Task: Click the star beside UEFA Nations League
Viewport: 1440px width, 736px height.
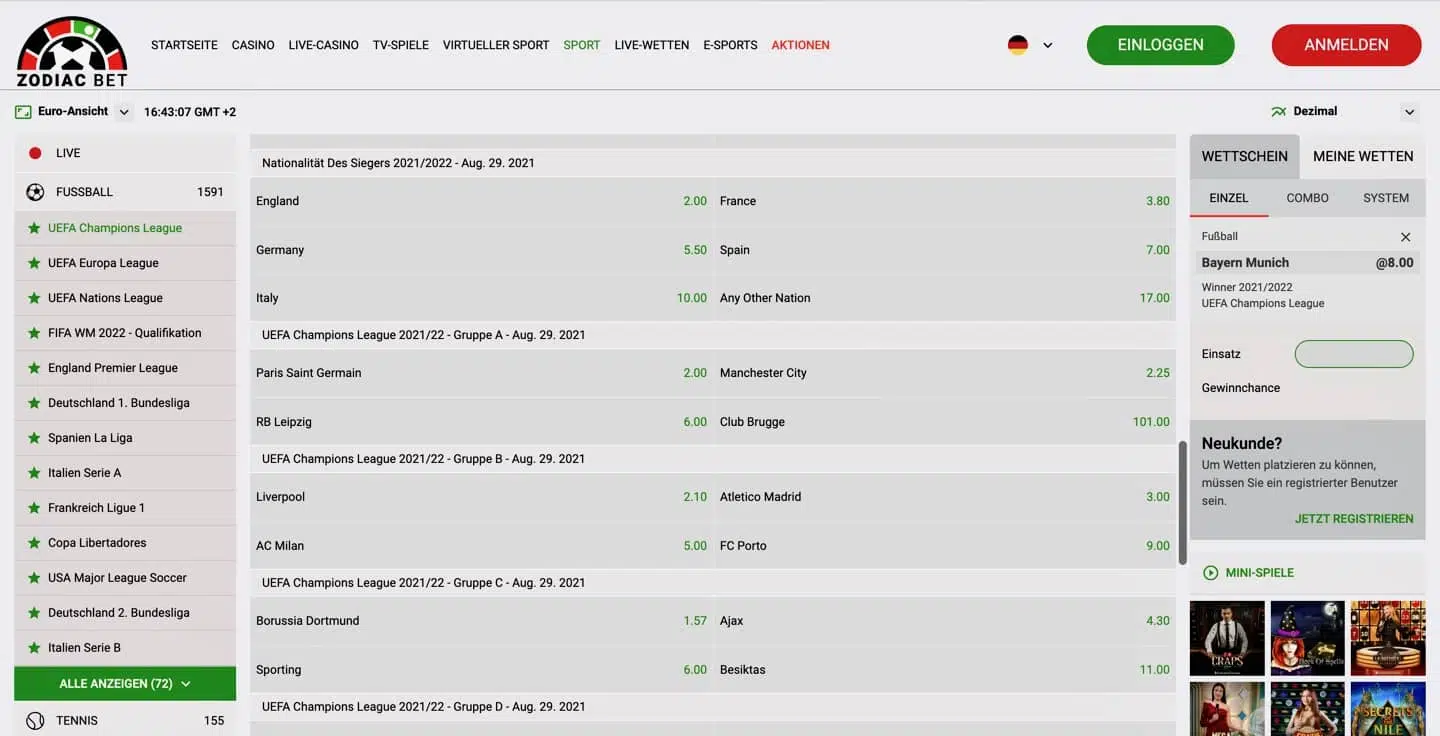Action: coord(35,298)
